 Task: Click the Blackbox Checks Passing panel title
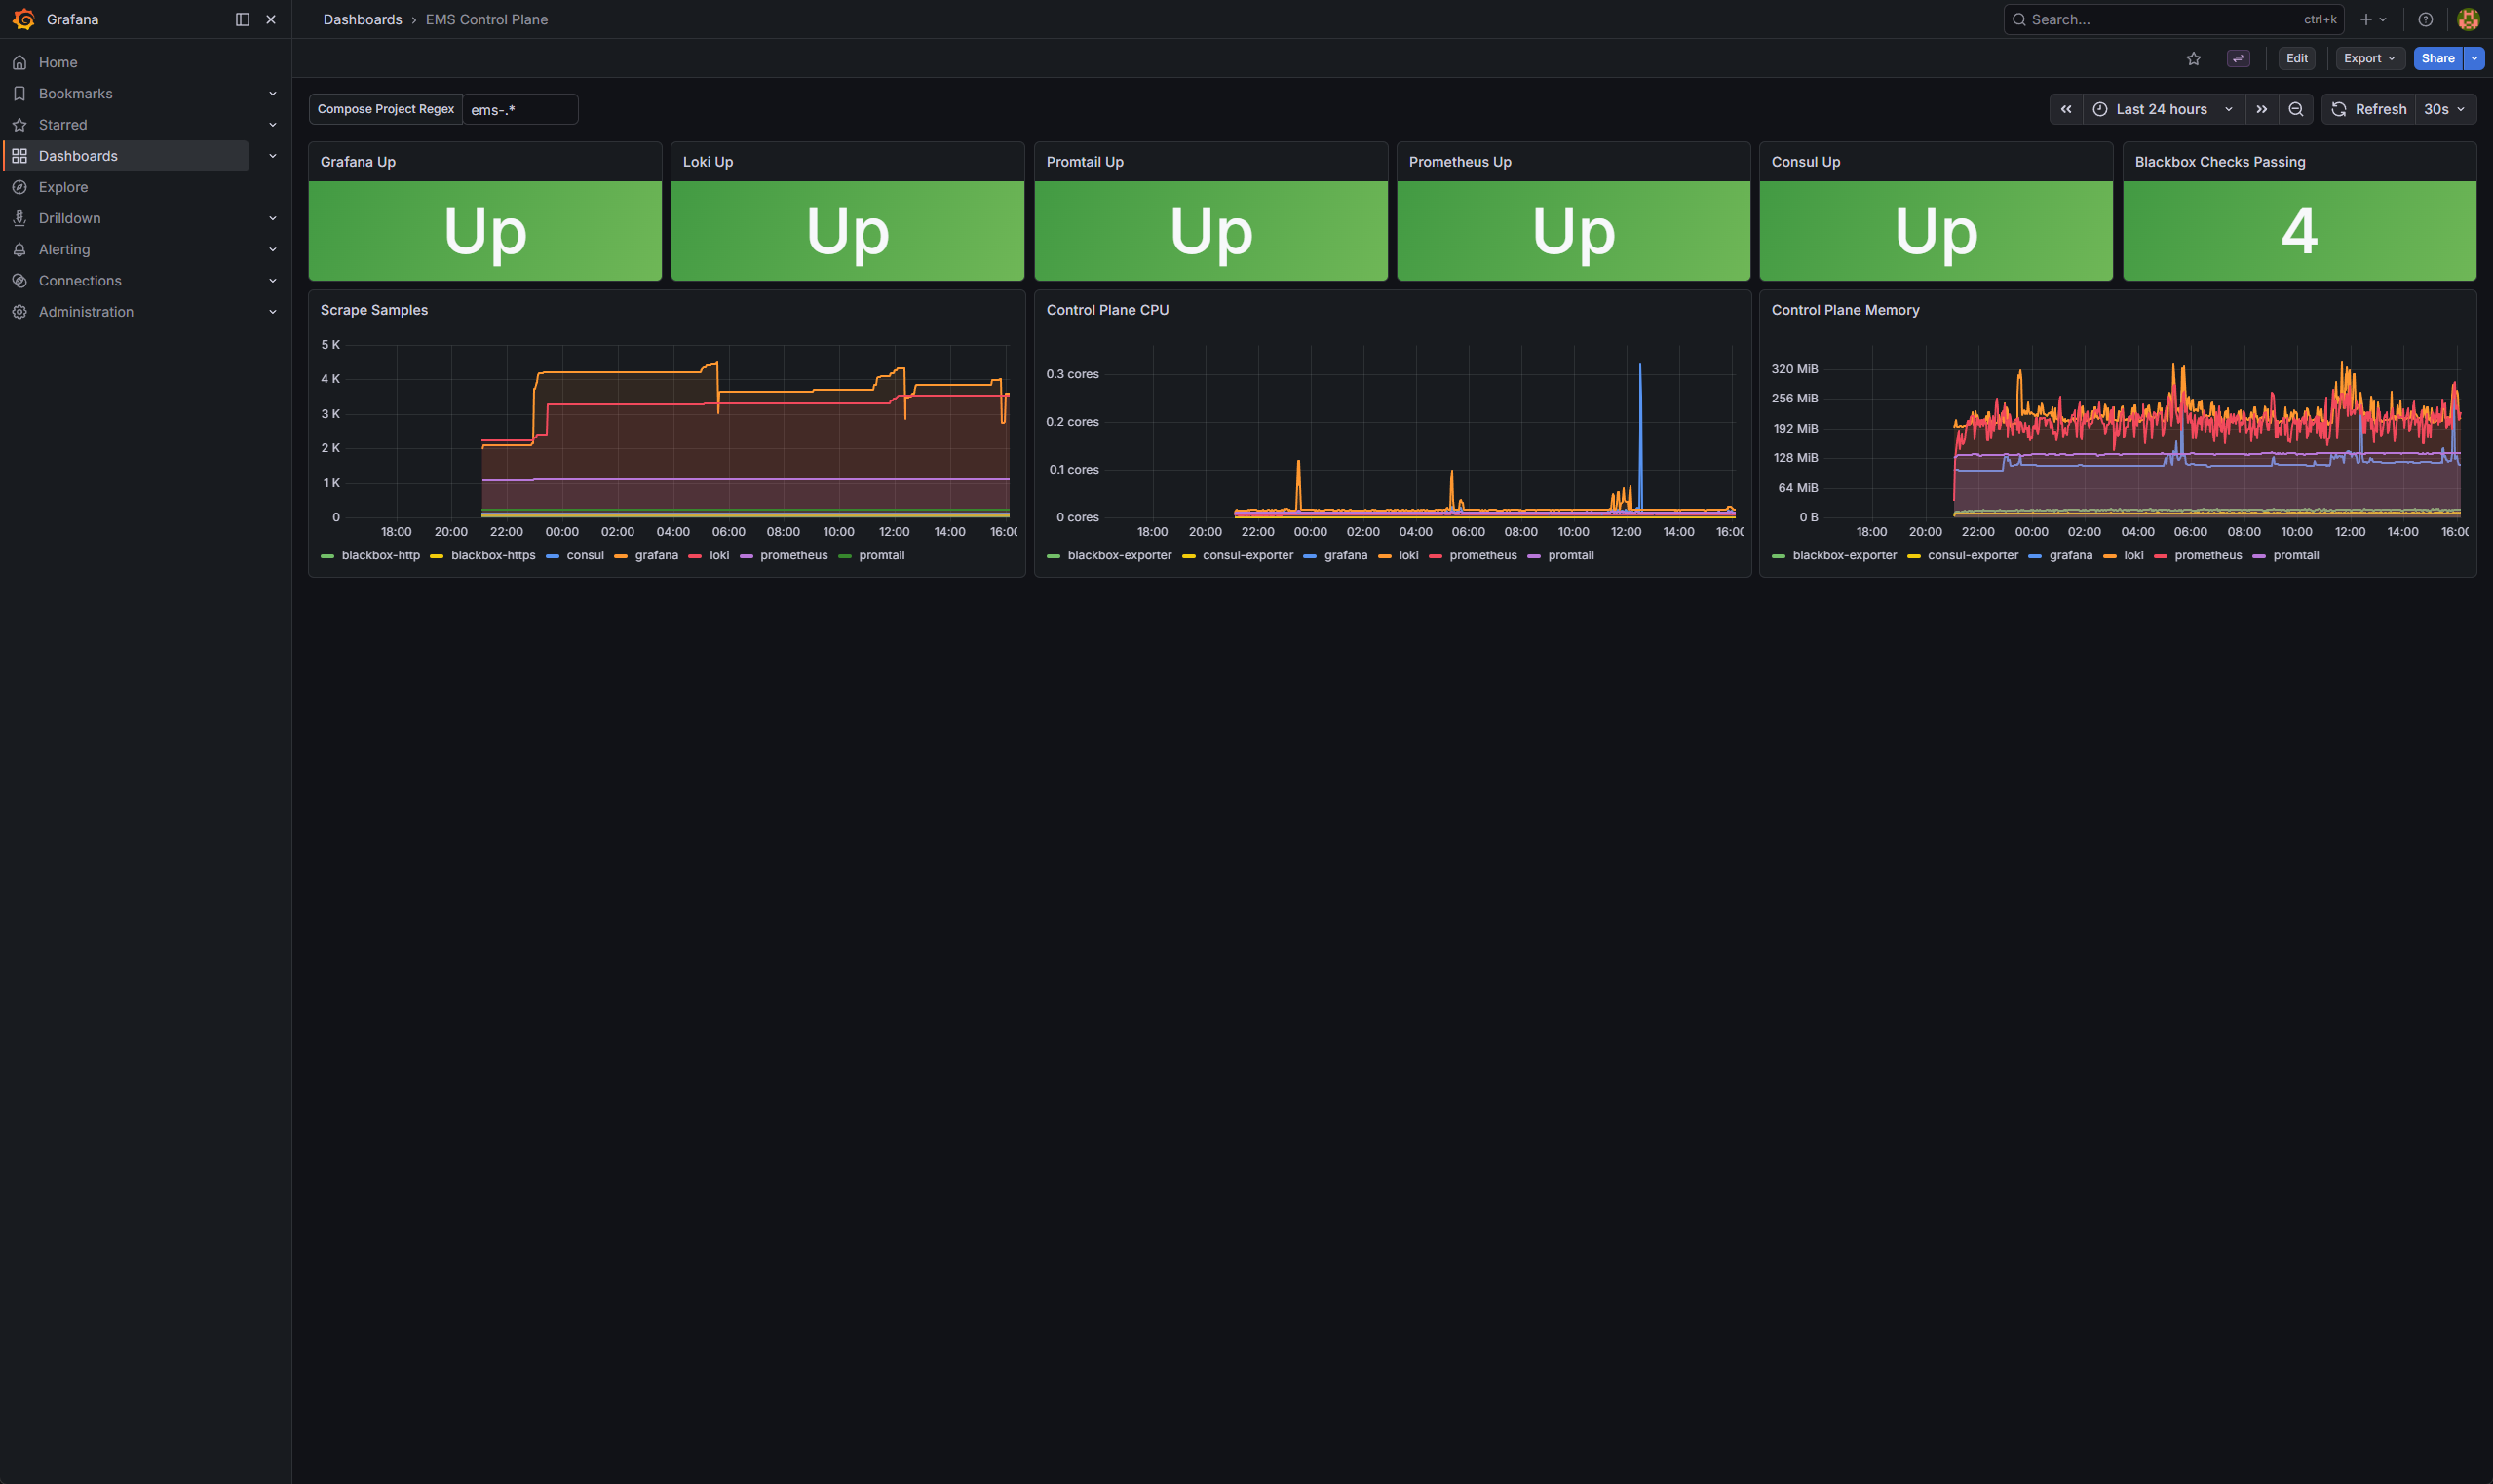[2219, 162]
